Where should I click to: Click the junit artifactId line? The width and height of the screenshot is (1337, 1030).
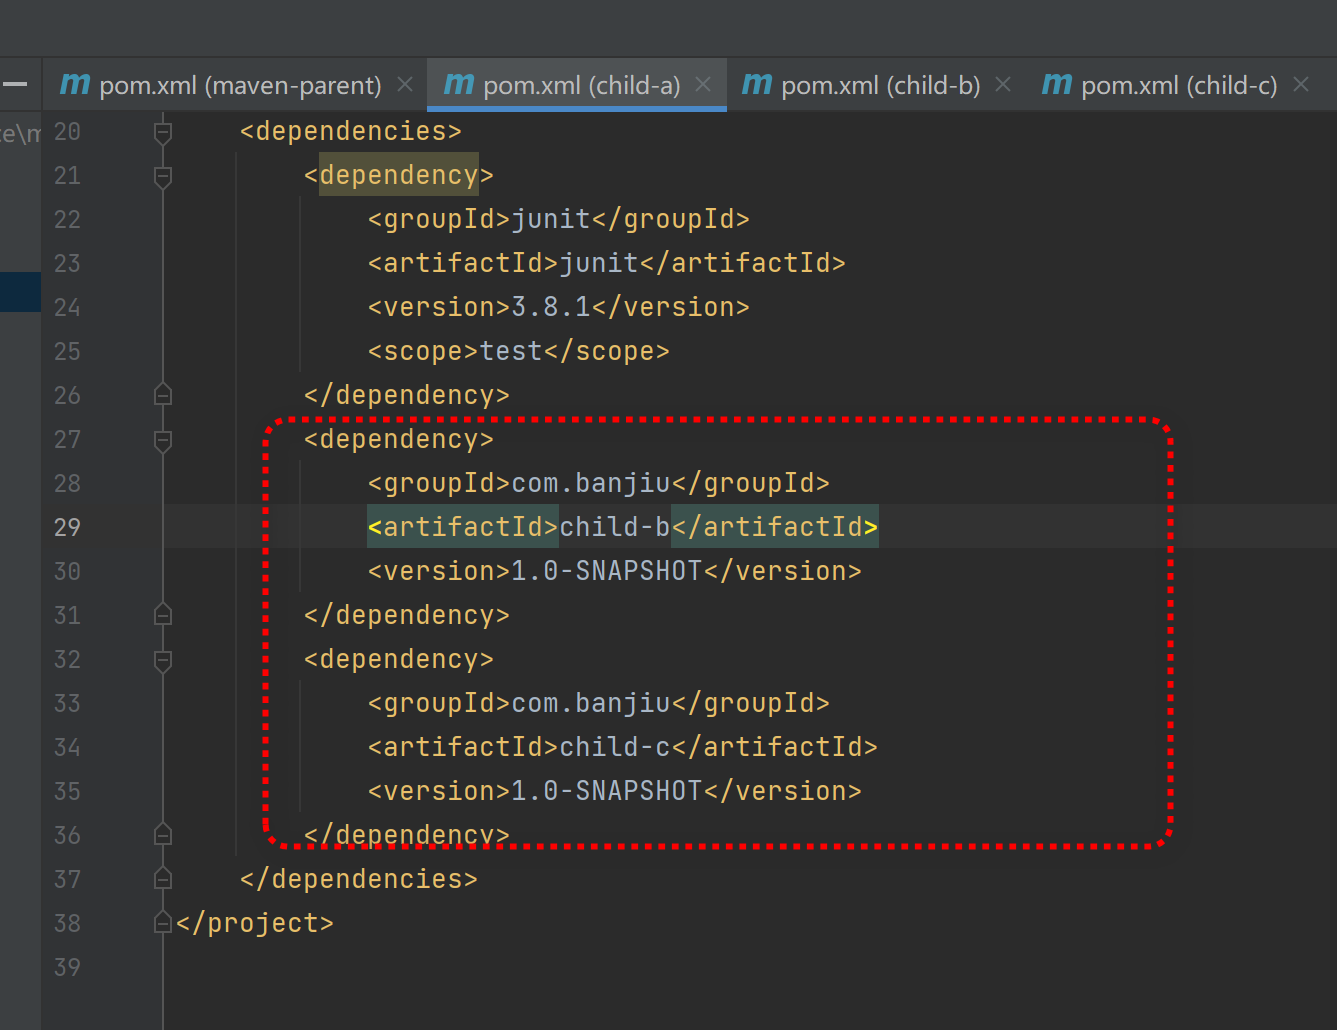[607, 263]
